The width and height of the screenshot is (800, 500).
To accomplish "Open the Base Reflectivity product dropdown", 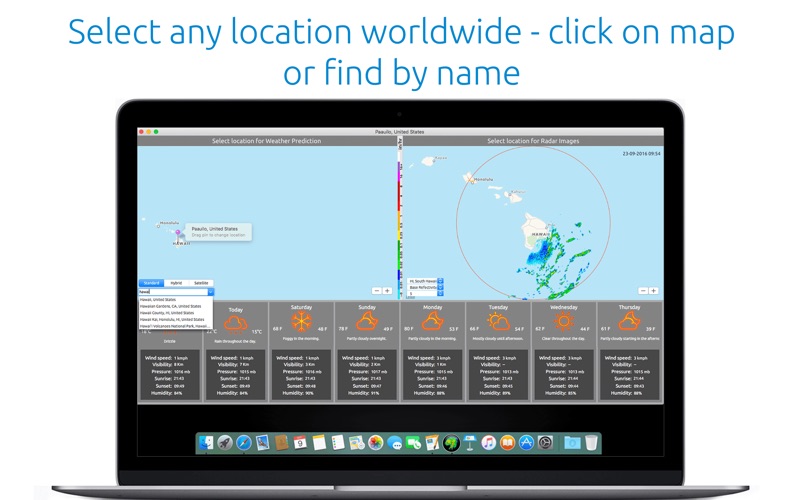I will [426, 287].
